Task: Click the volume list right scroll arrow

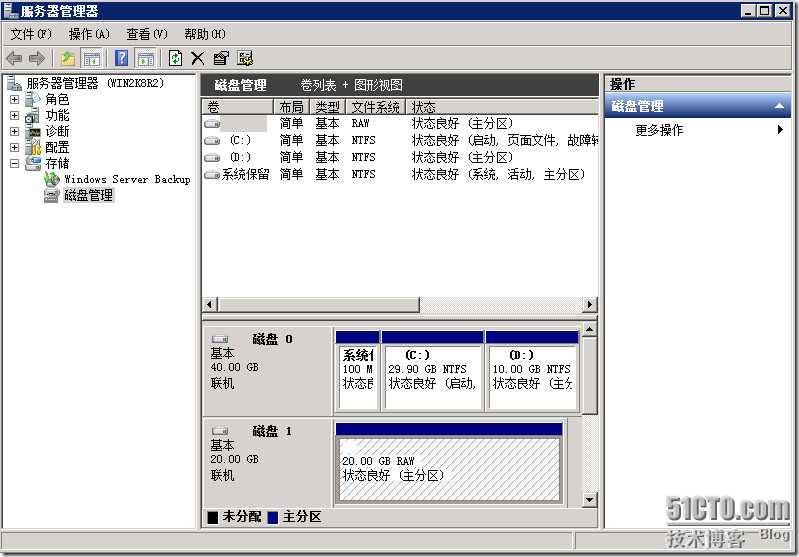Action: point(590,305)
